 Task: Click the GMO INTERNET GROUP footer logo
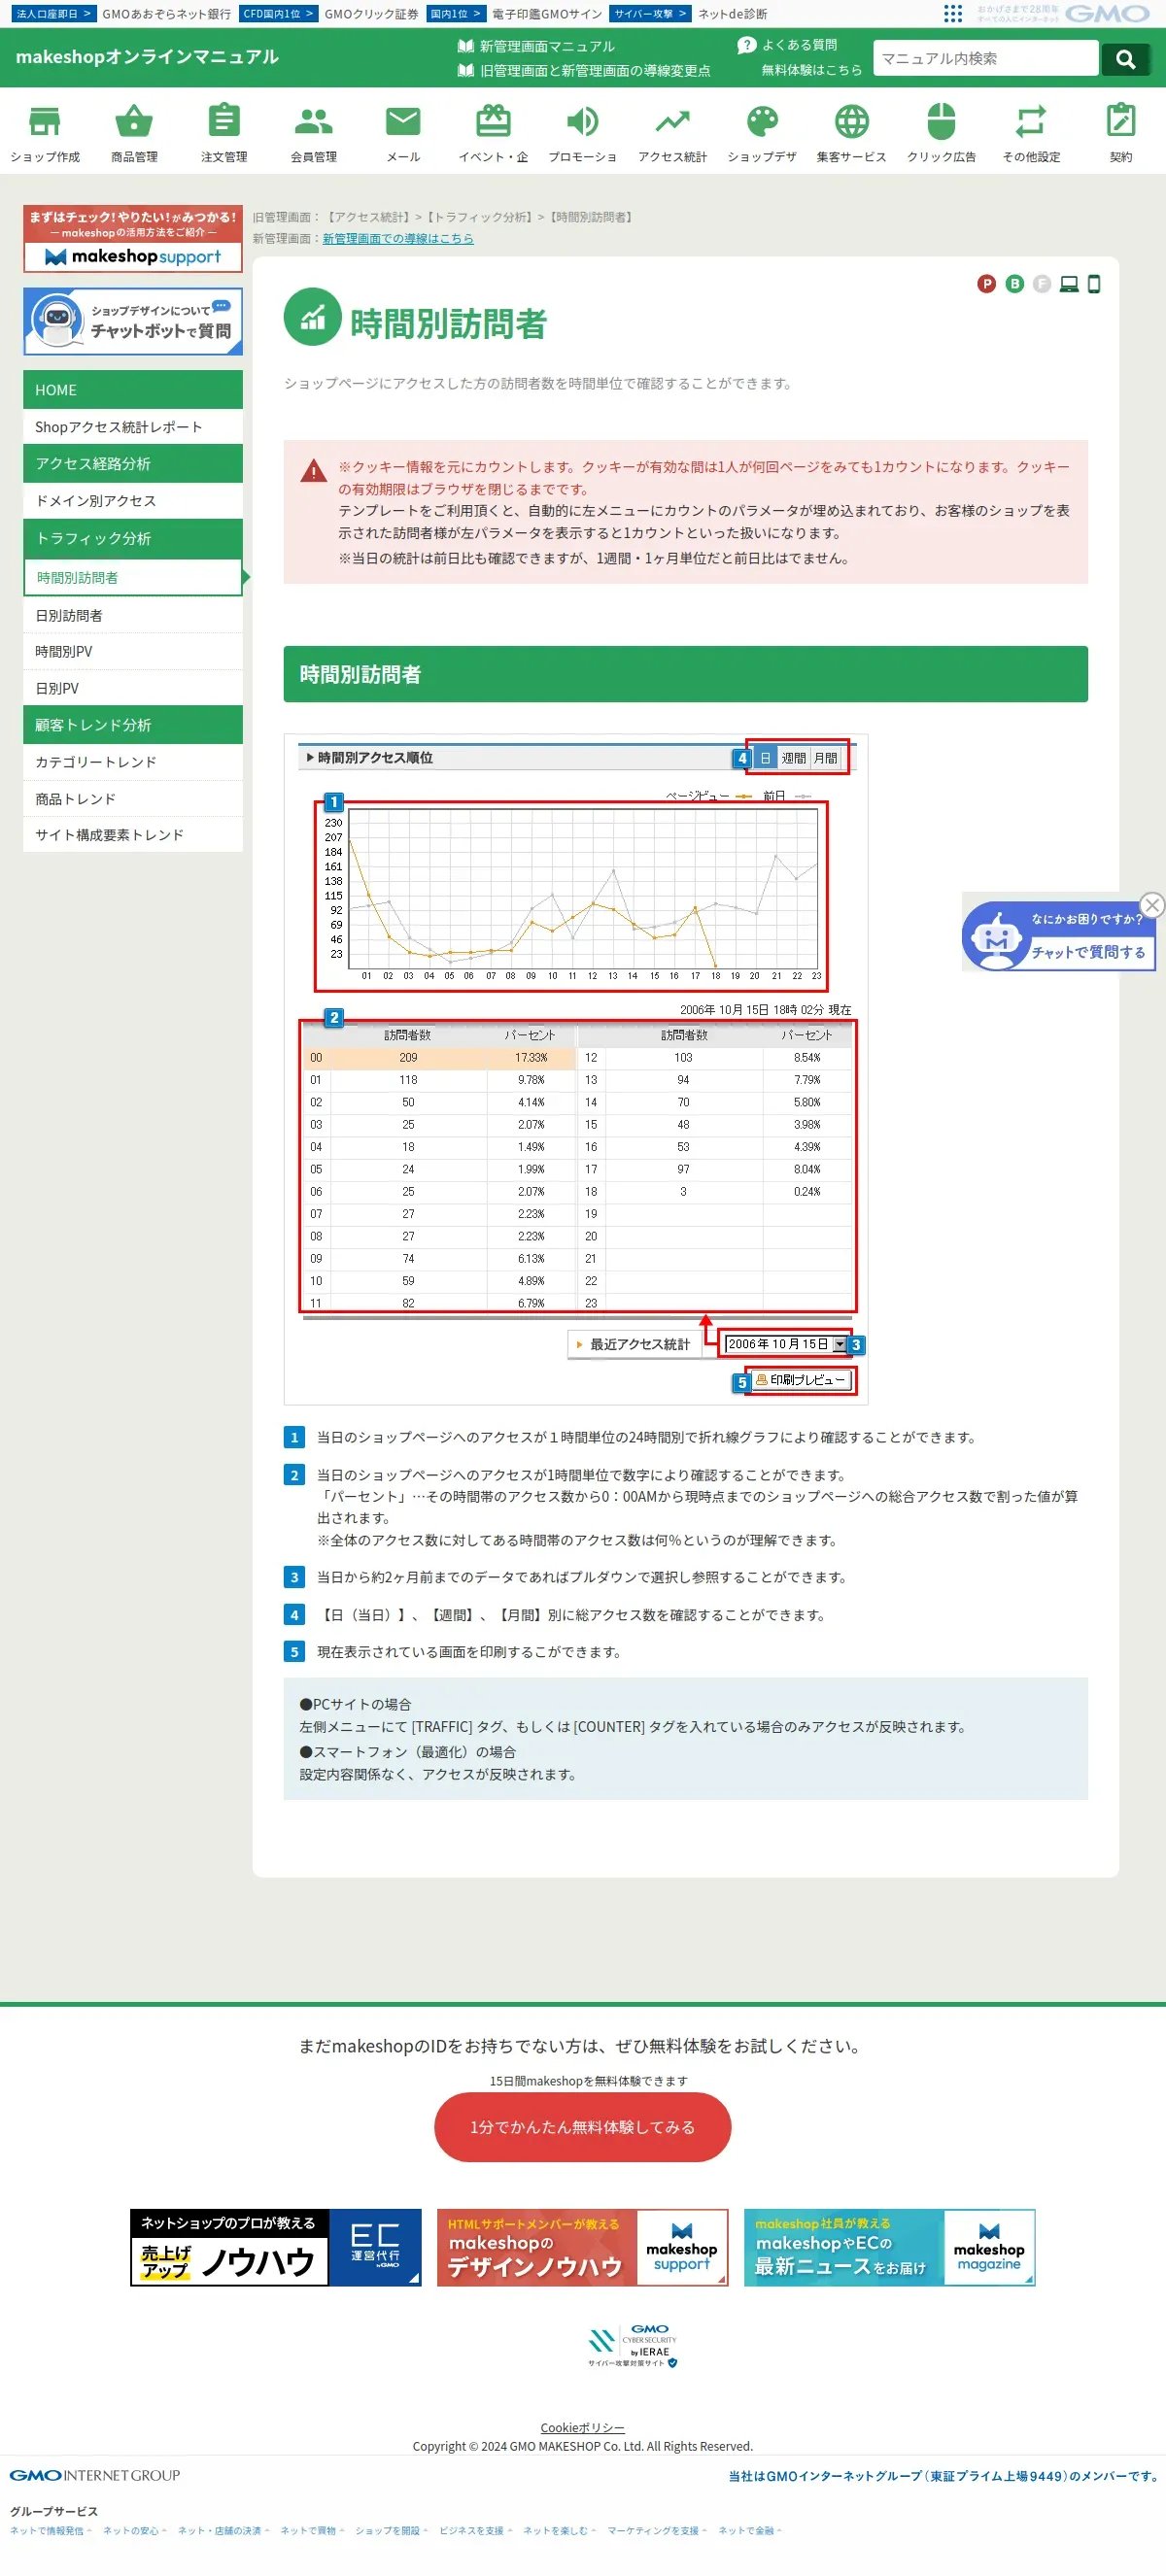pos(95,2476)
